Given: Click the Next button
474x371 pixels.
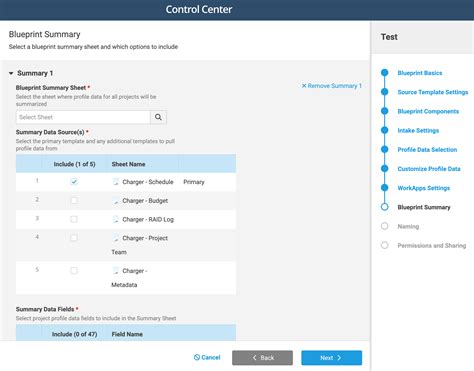Looking at the screenshot, I should [332, 358].
